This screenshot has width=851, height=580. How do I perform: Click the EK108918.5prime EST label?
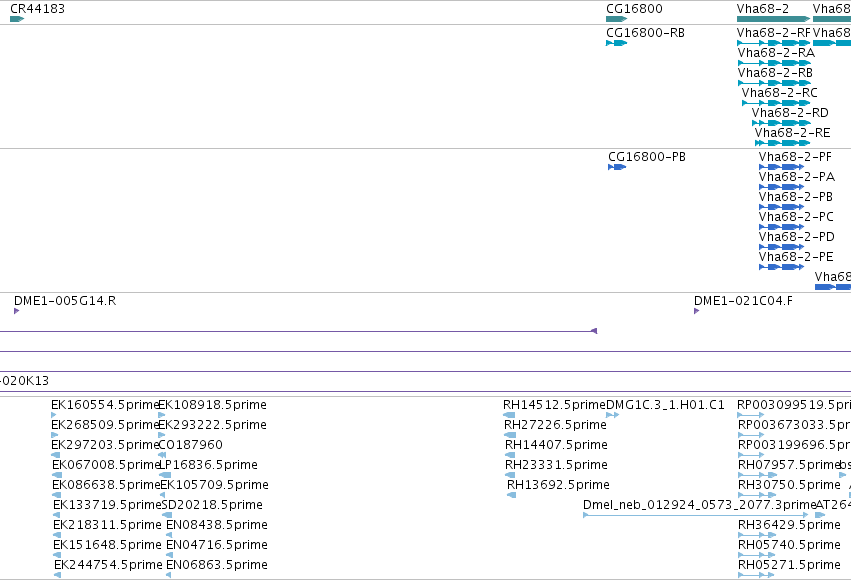point(212,405)
